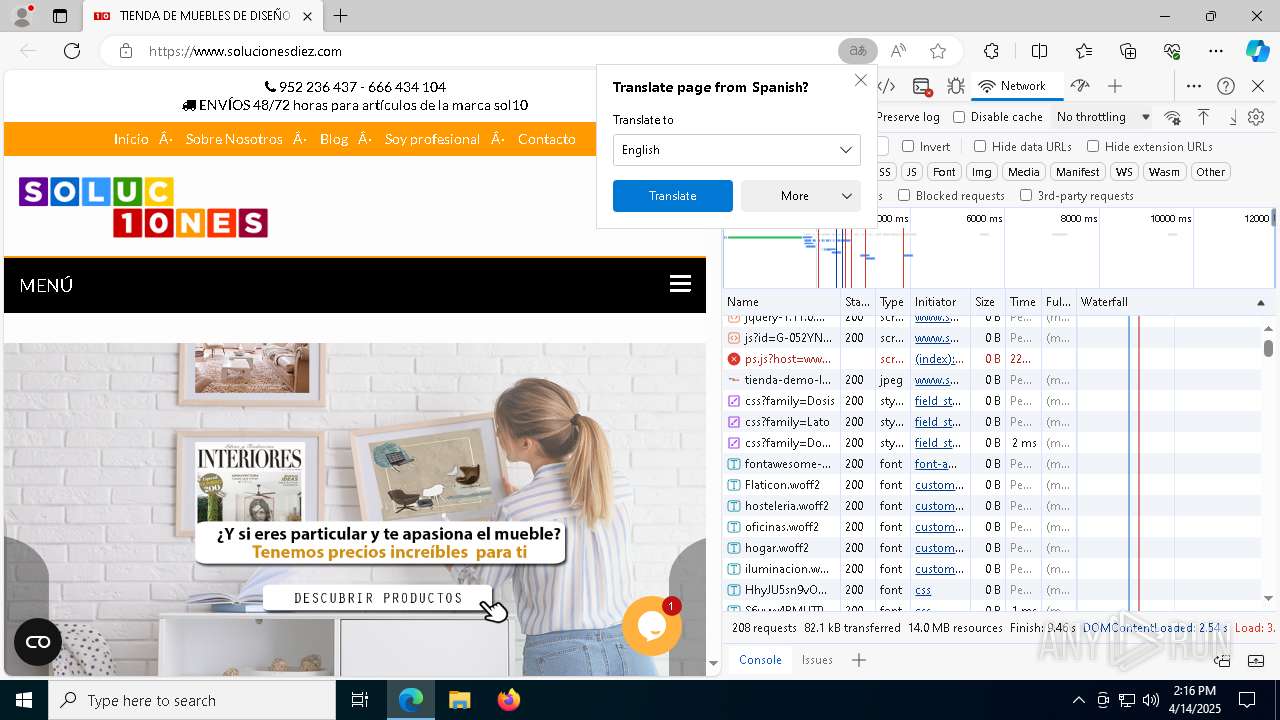Add another DevTools tool with plus icon
The image size is (1280, 720).
click(1115, 86)
